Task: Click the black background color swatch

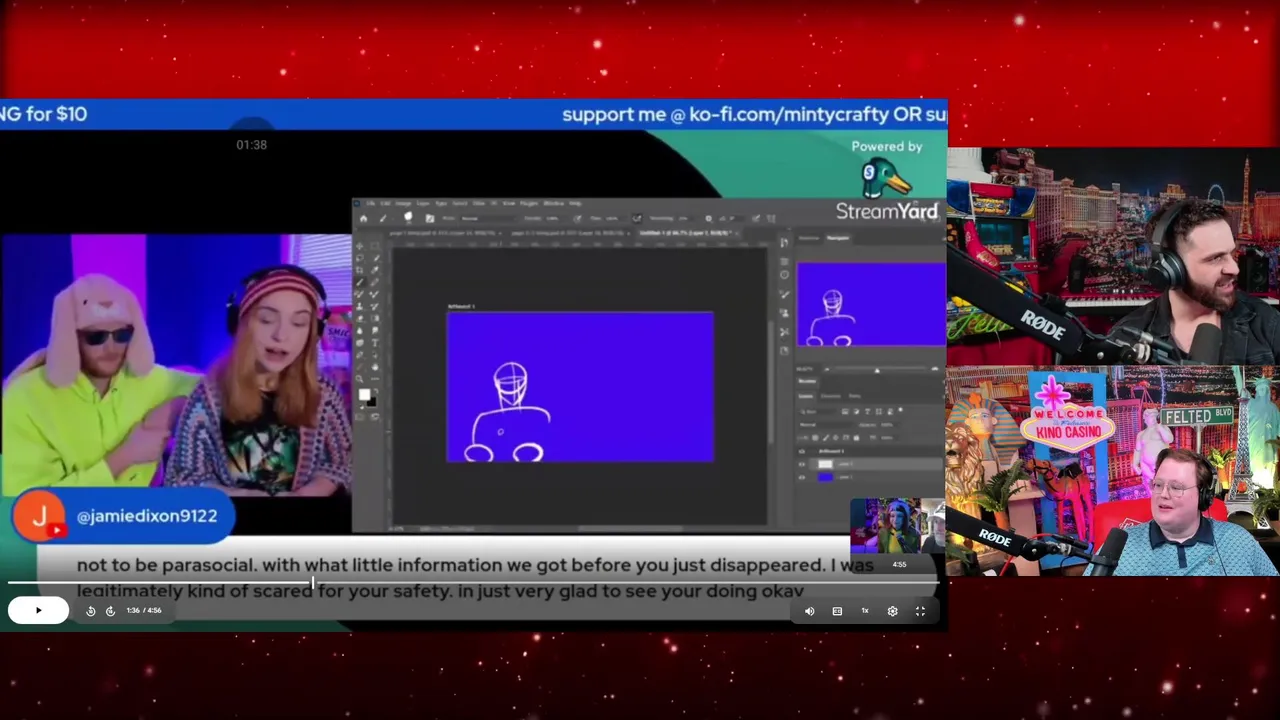Action: 371,401
